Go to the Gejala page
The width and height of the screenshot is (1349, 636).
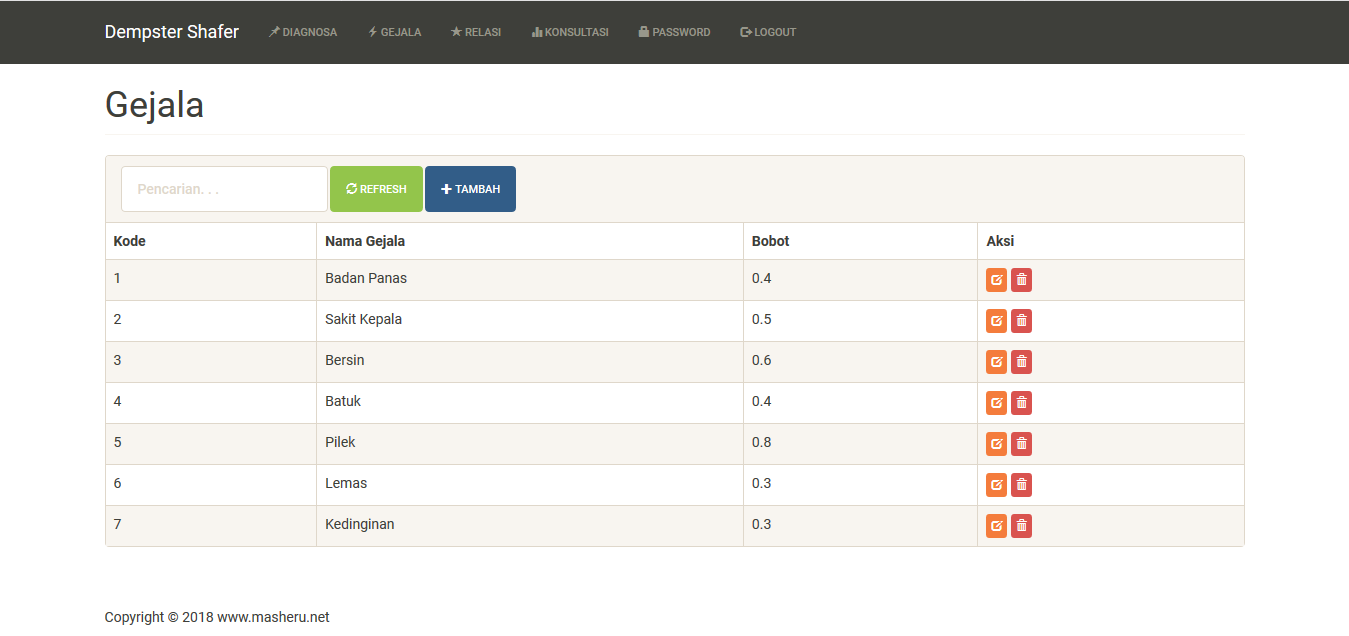[395, 32]
